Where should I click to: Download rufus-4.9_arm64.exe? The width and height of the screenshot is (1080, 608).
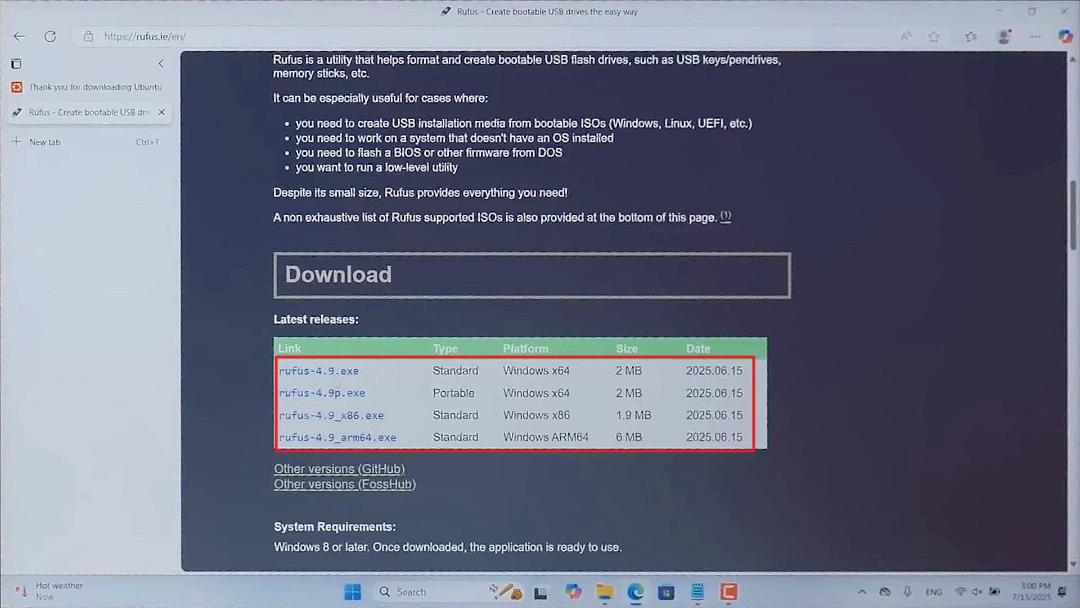[338, 437]
